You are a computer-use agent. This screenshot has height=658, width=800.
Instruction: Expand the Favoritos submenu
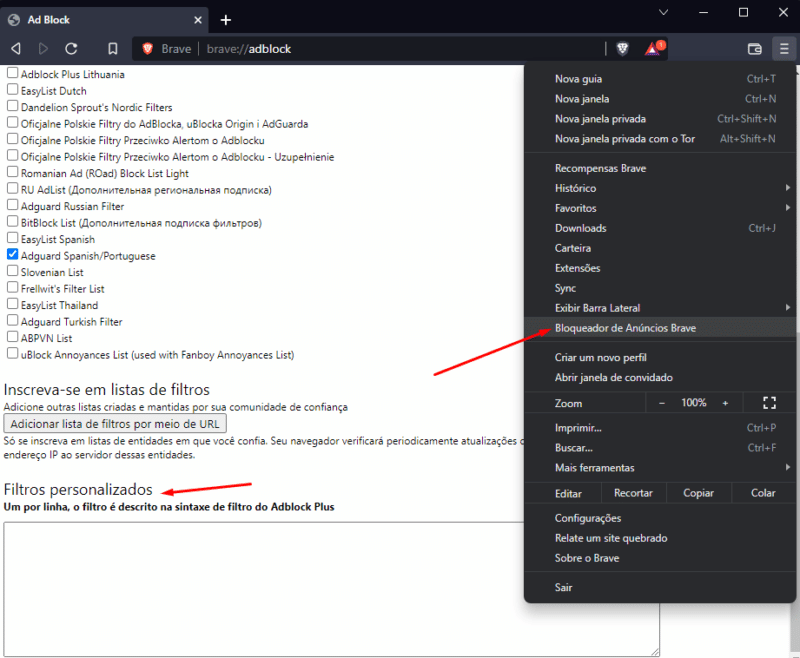pyautogui.click(x=660, y=208)
